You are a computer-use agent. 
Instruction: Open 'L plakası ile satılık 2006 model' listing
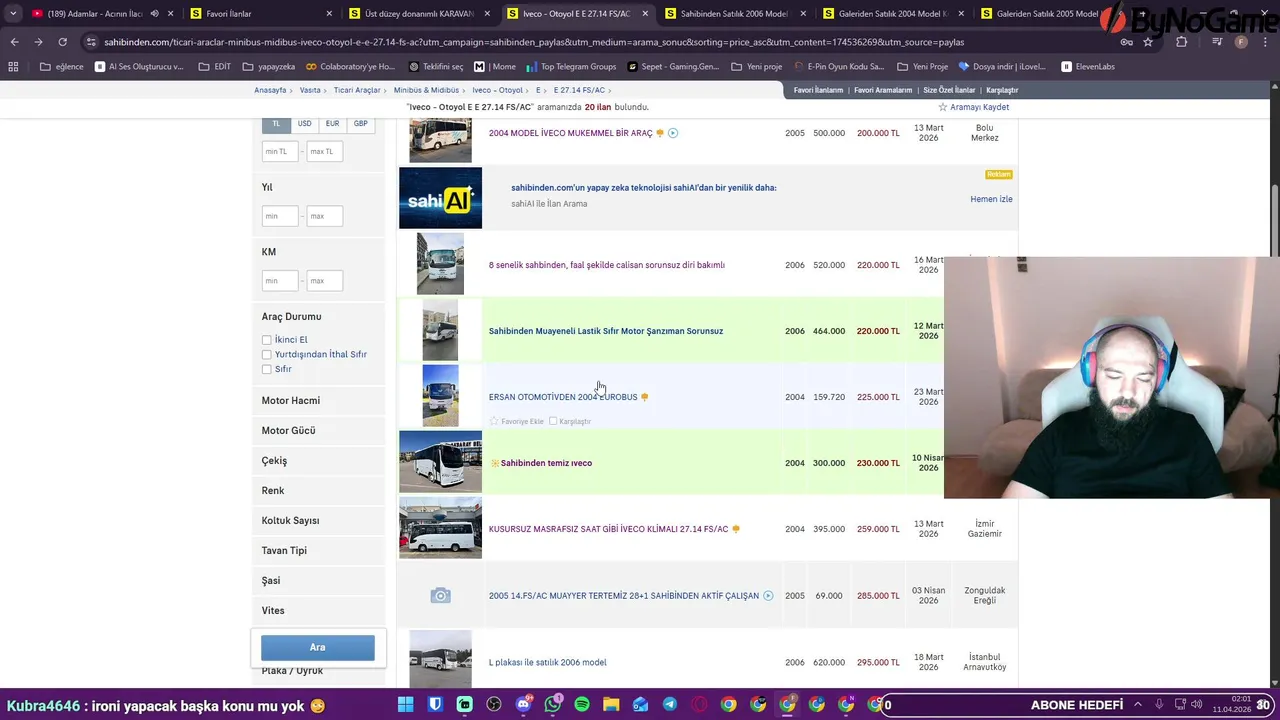[x=547, y=663]
